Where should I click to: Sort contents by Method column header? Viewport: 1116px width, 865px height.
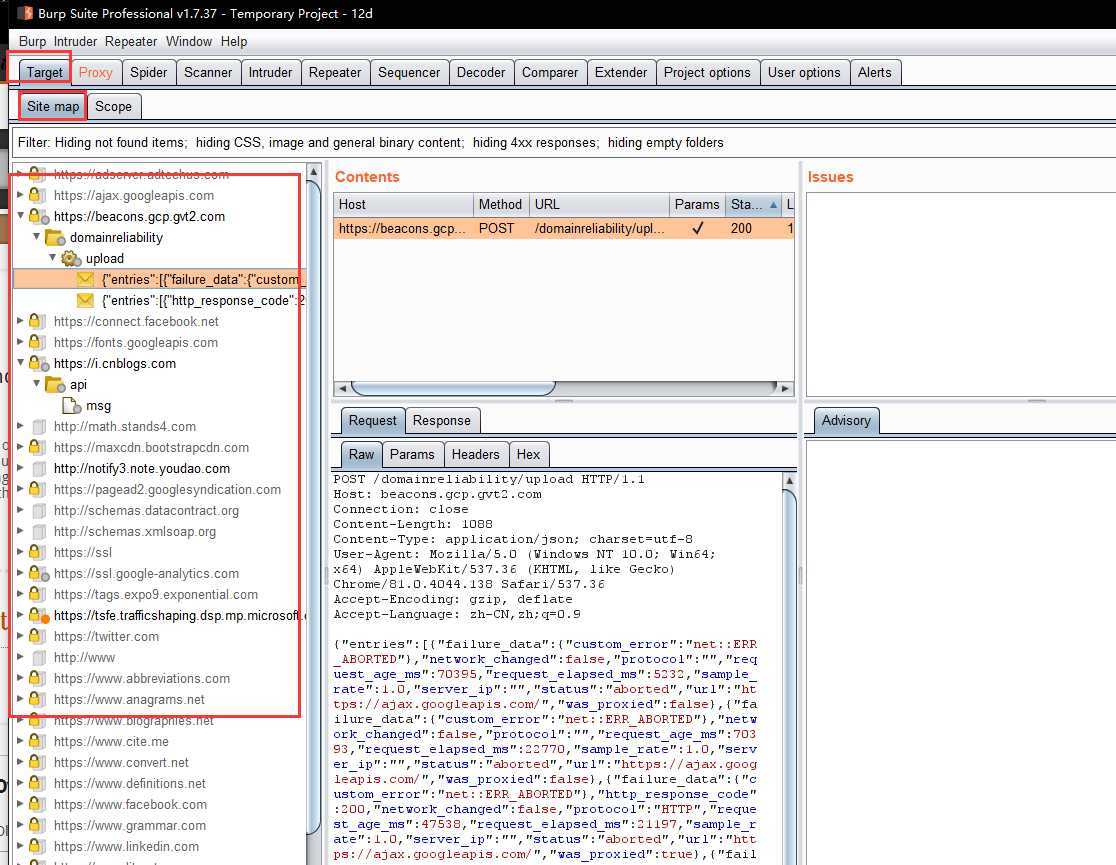501,204
